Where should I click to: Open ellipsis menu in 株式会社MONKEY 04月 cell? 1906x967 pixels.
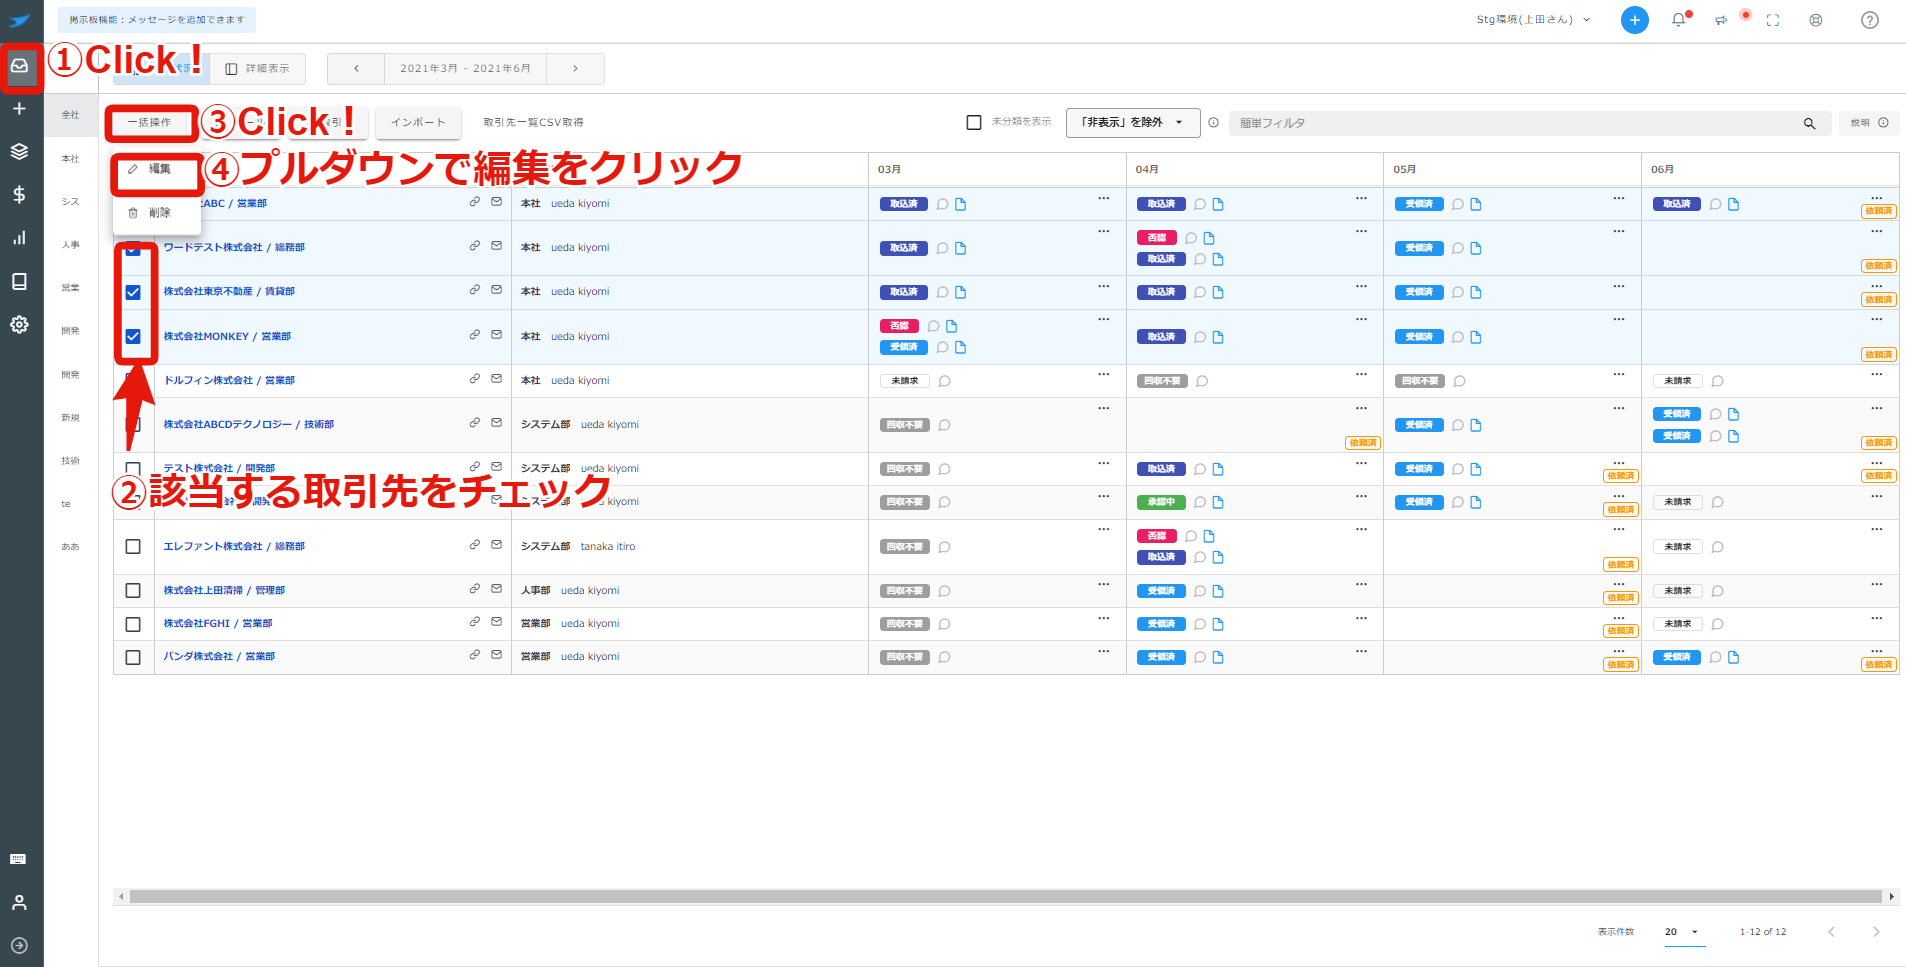pyautogui.click(x=1361, y=319)
